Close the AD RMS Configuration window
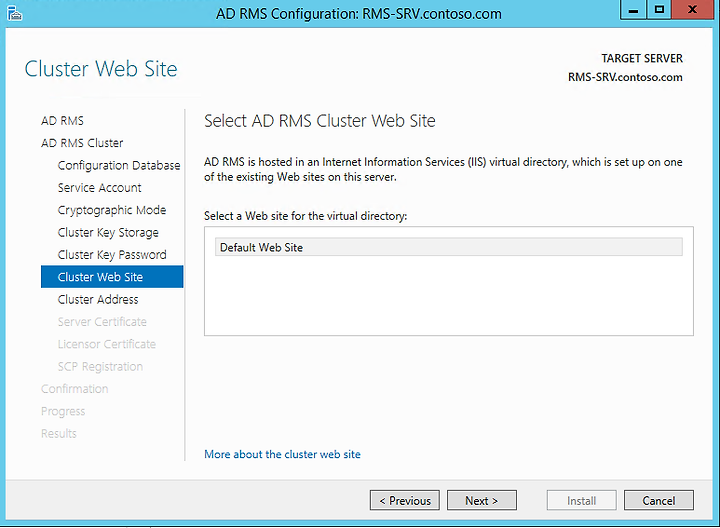Viewport: 720px width, 528px height. (692, 10)
